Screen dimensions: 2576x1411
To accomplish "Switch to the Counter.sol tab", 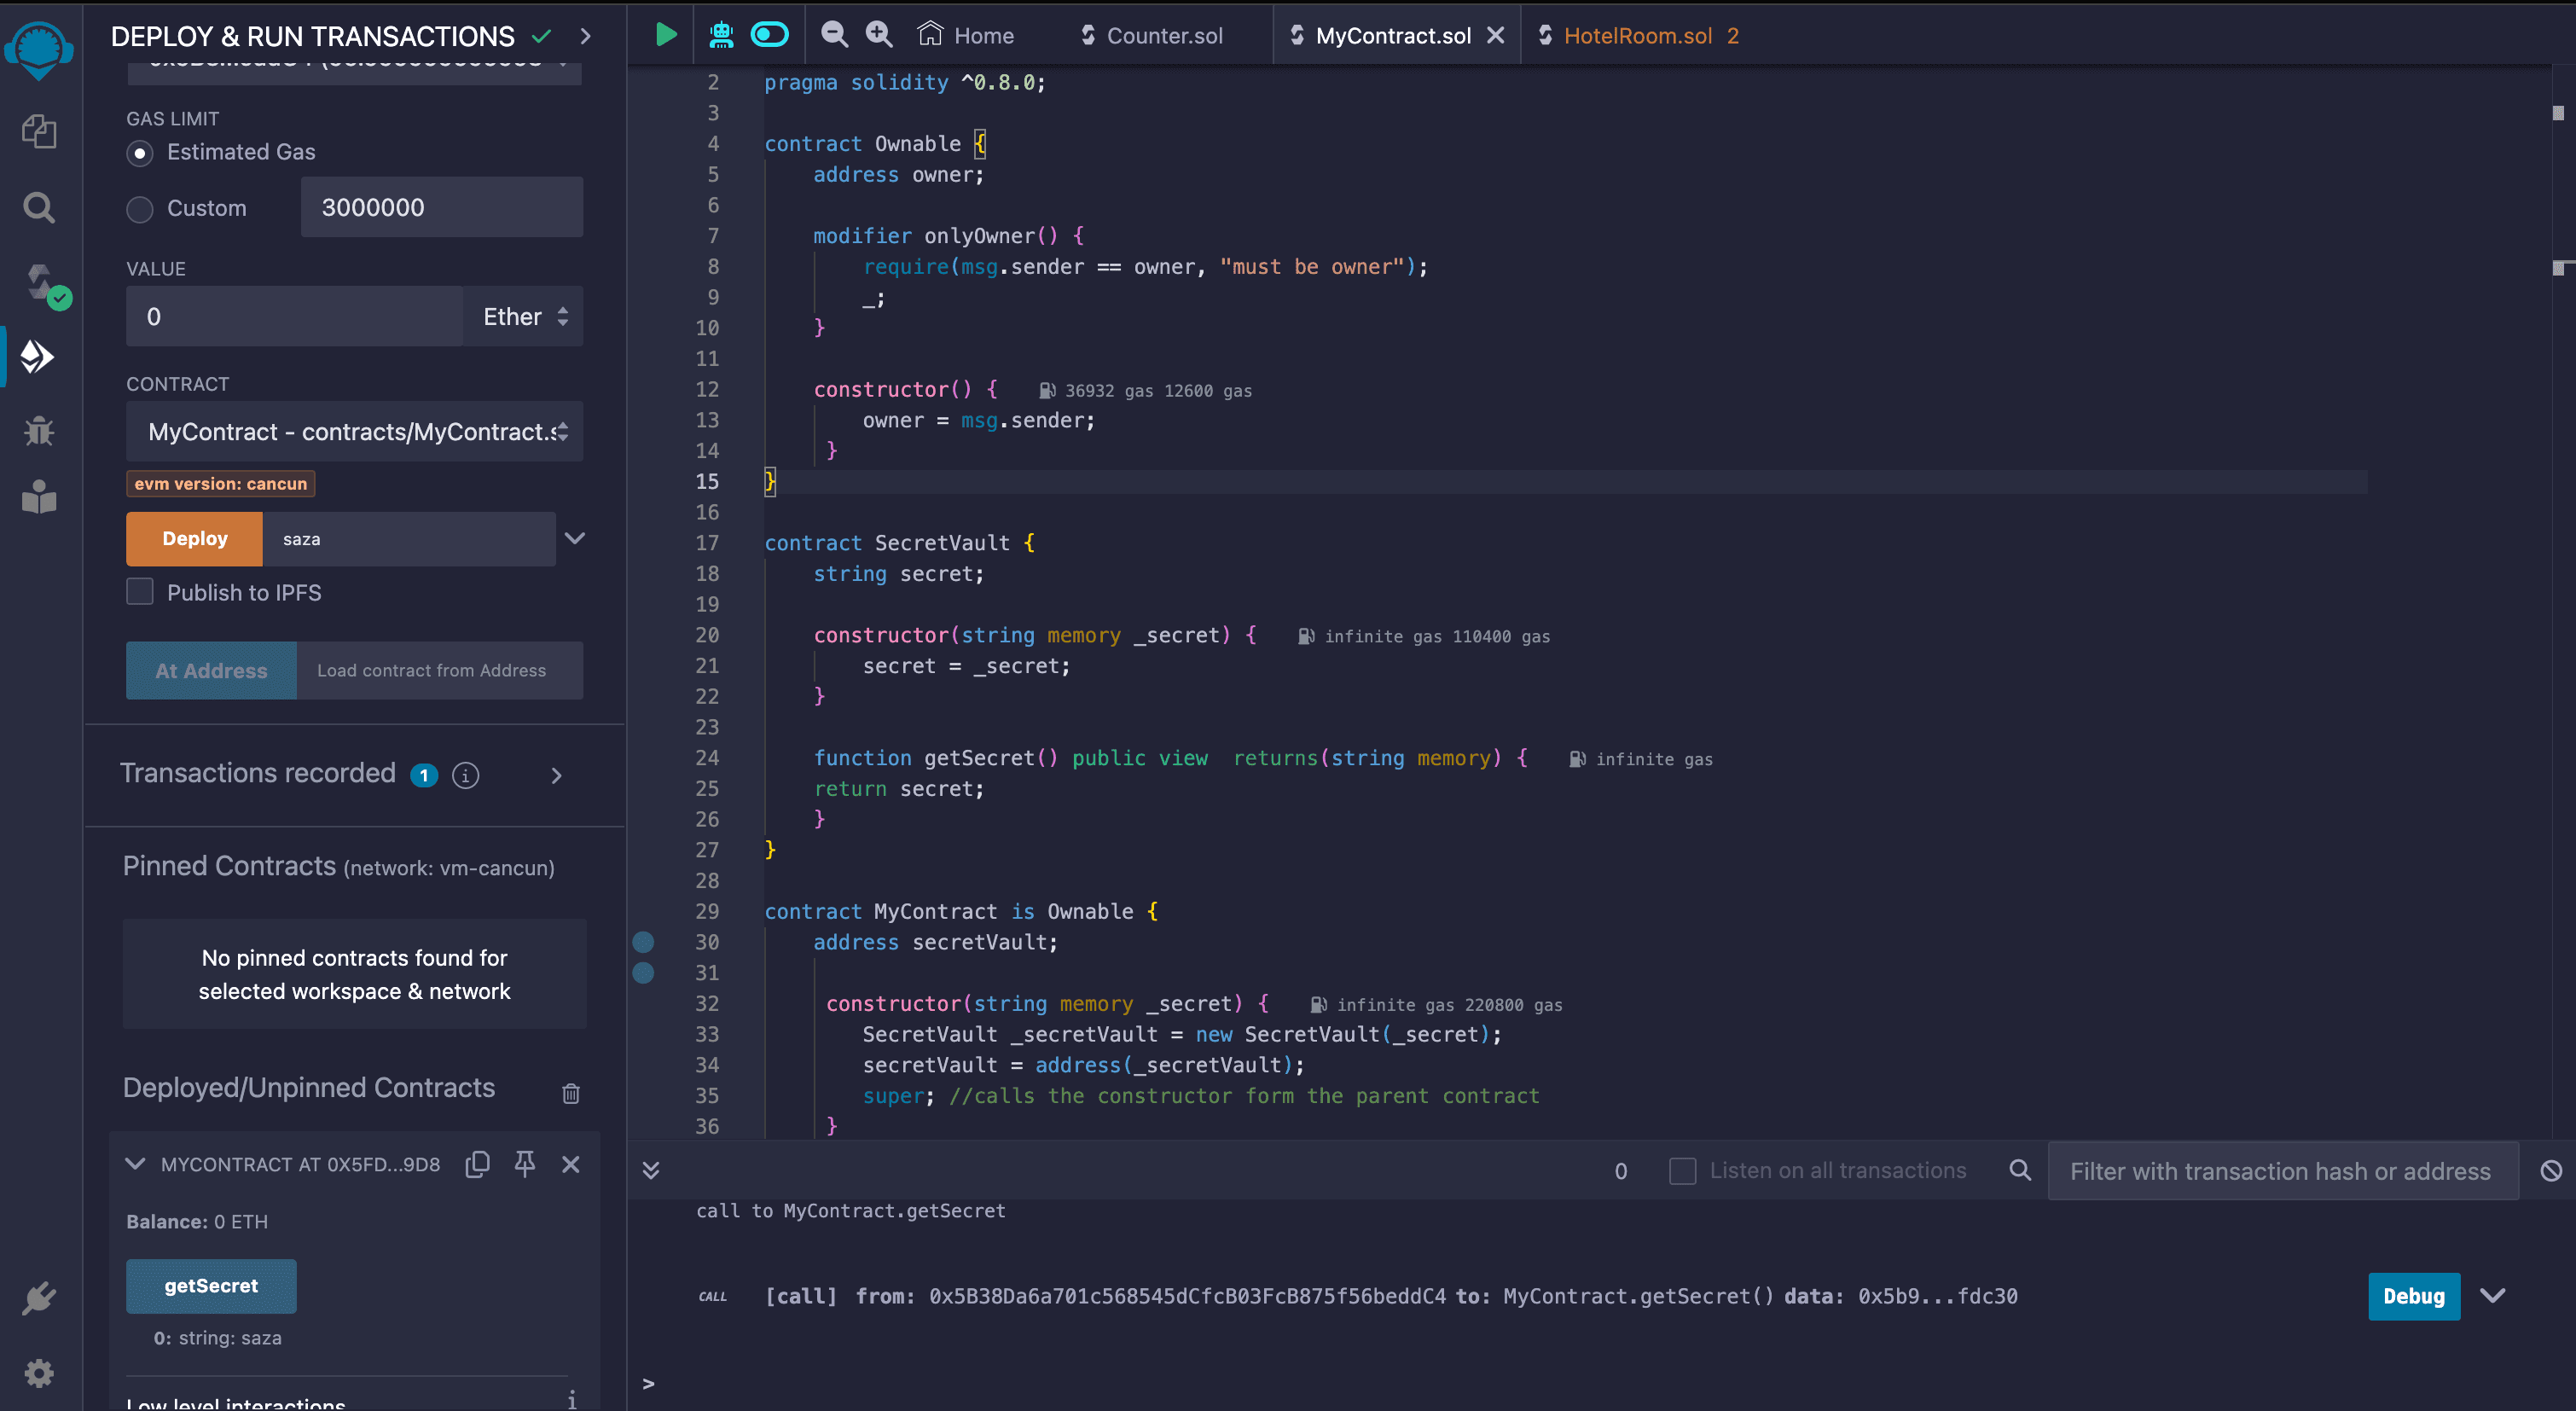I will point(1151,36).
